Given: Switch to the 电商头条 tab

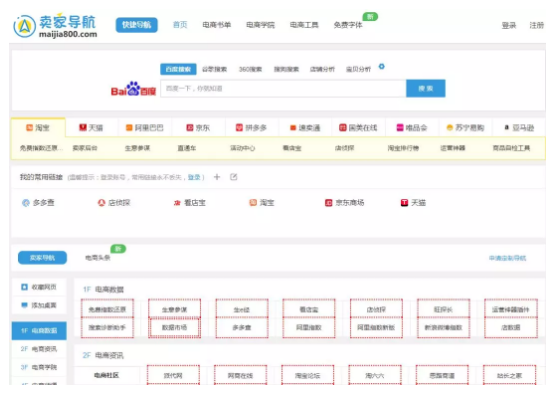Looking at the screenshot, I should point(98,258).
